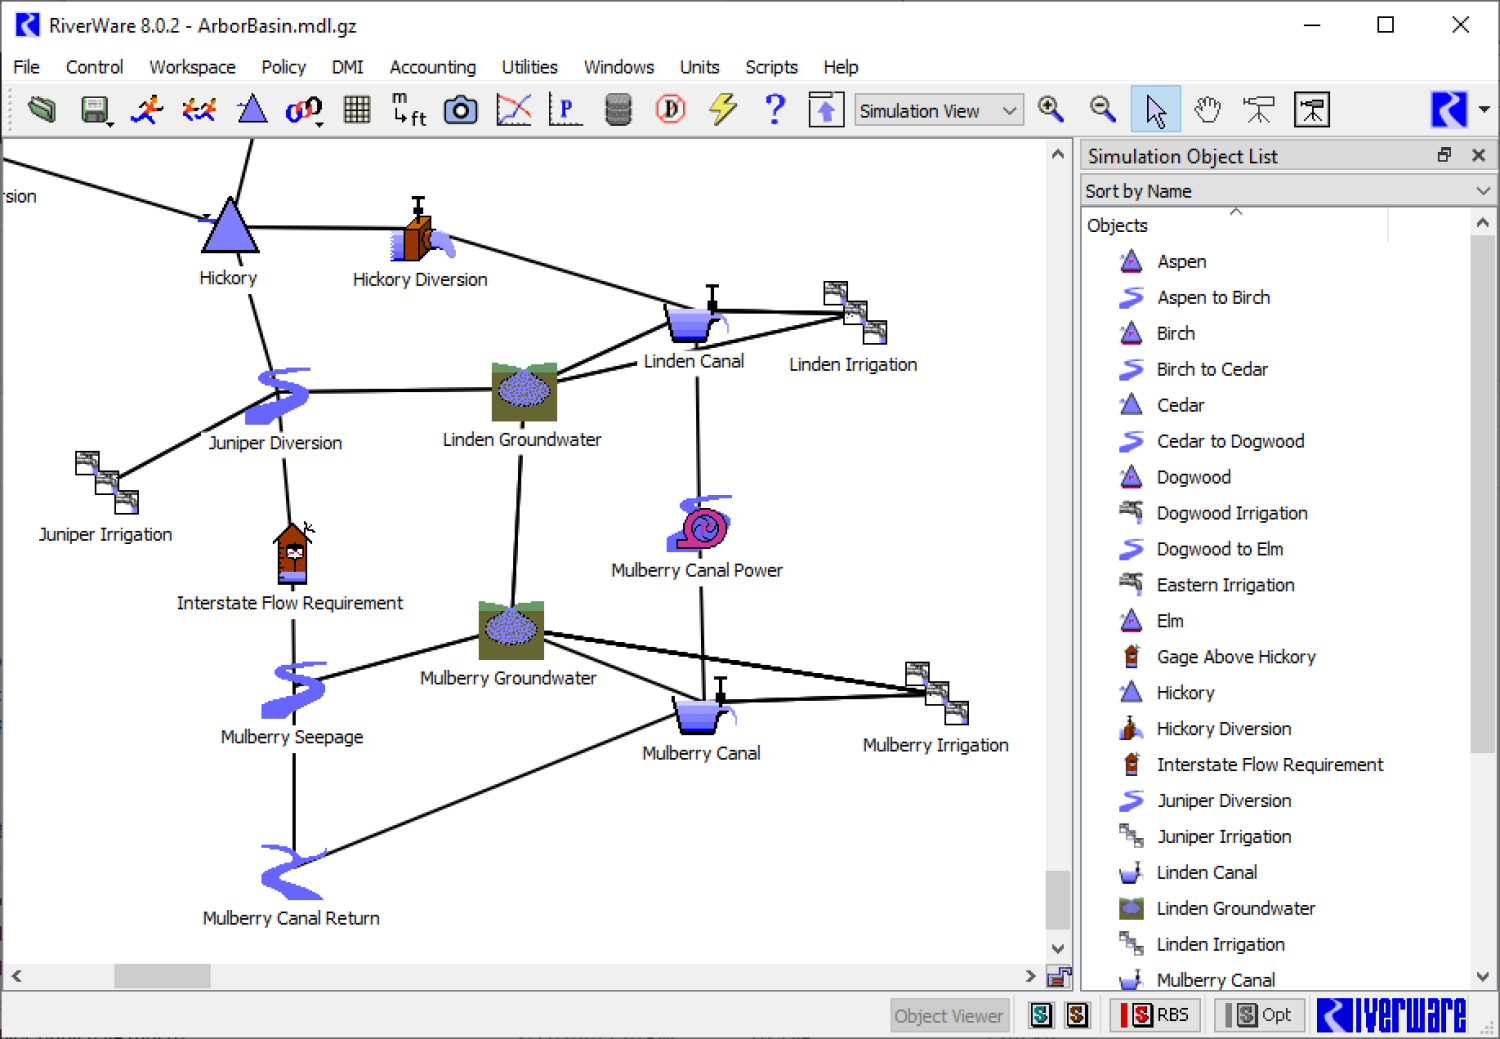Screen dimensions: 1500x1039
Task: Open the Utilities menu
Action: pyautogui.click(x=529, y=67)
